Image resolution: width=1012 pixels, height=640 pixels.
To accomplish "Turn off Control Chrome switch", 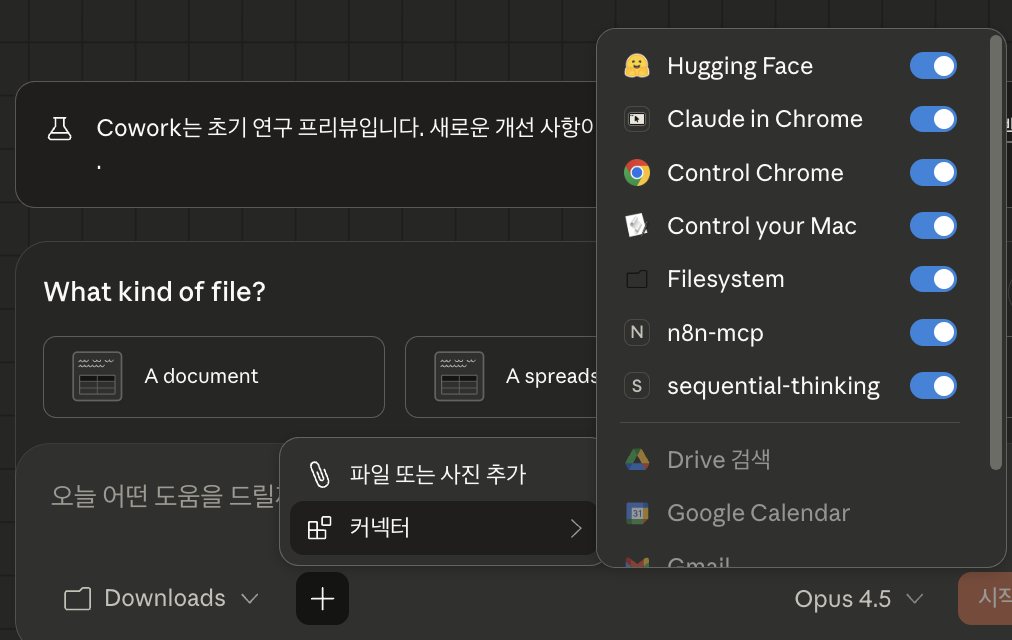I will tap(933, 173).
